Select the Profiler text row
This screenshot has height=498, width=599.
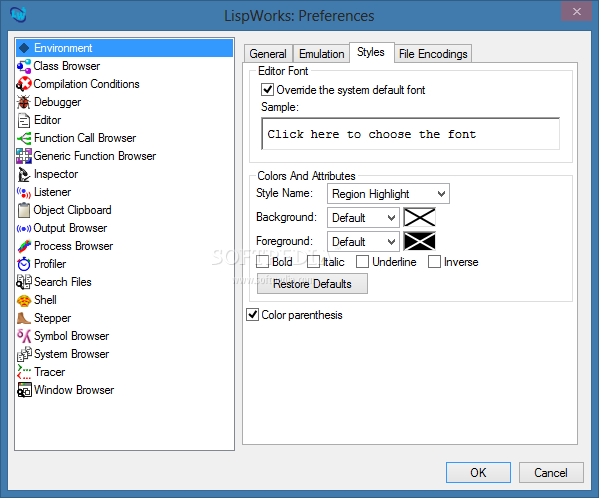(x=125, y=264)
